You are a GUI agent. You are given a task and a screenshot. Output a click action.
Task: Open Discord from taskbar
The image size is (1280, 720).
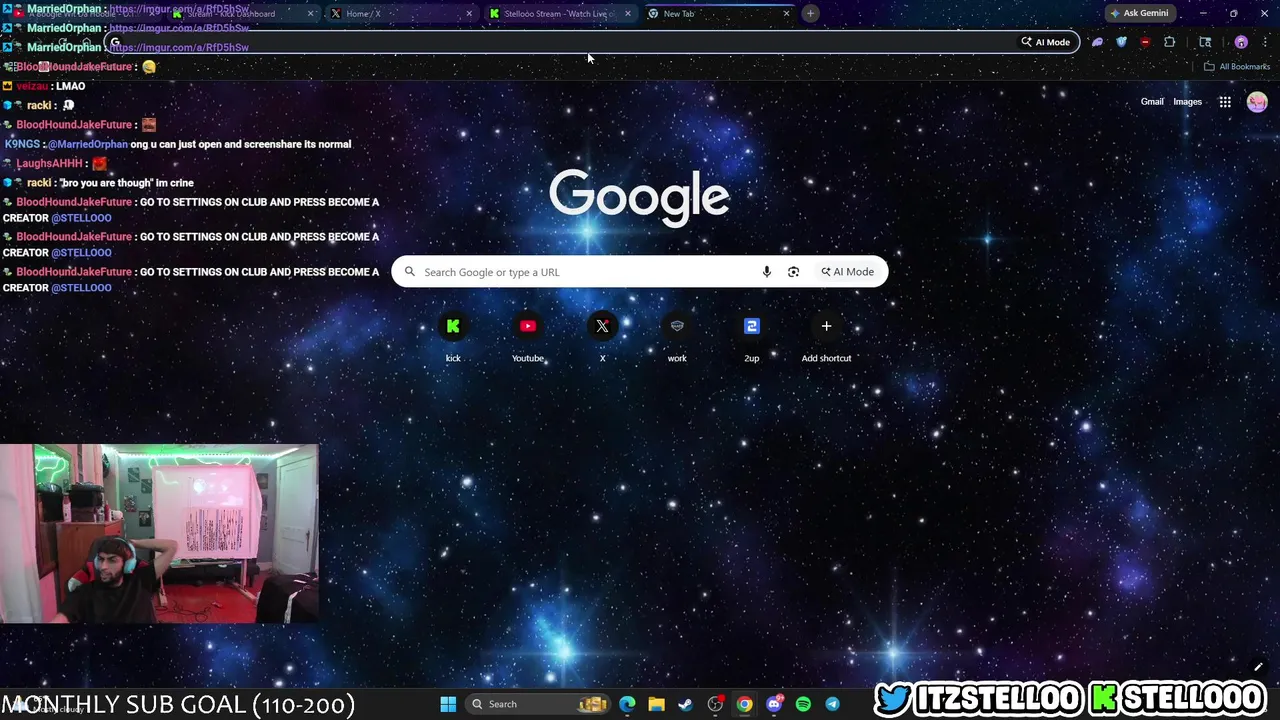click(774, 704)
